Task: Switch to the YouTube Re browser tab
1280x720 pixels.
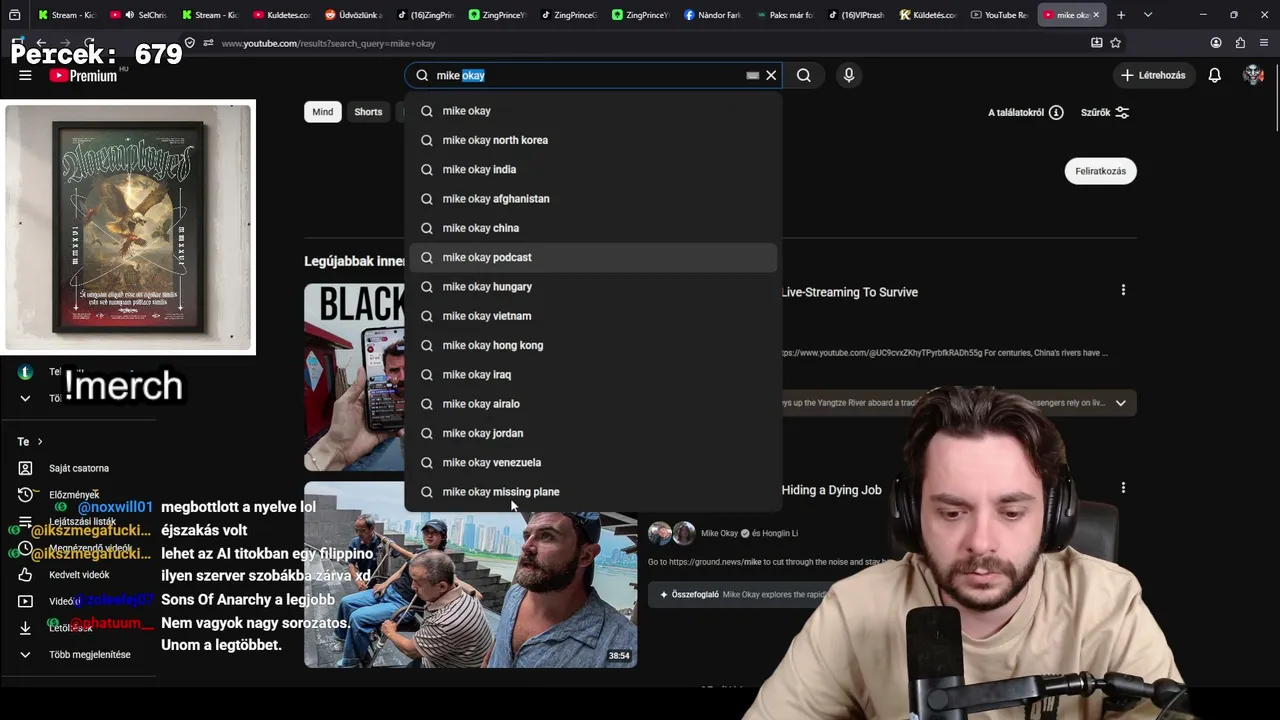Action: 999,15
